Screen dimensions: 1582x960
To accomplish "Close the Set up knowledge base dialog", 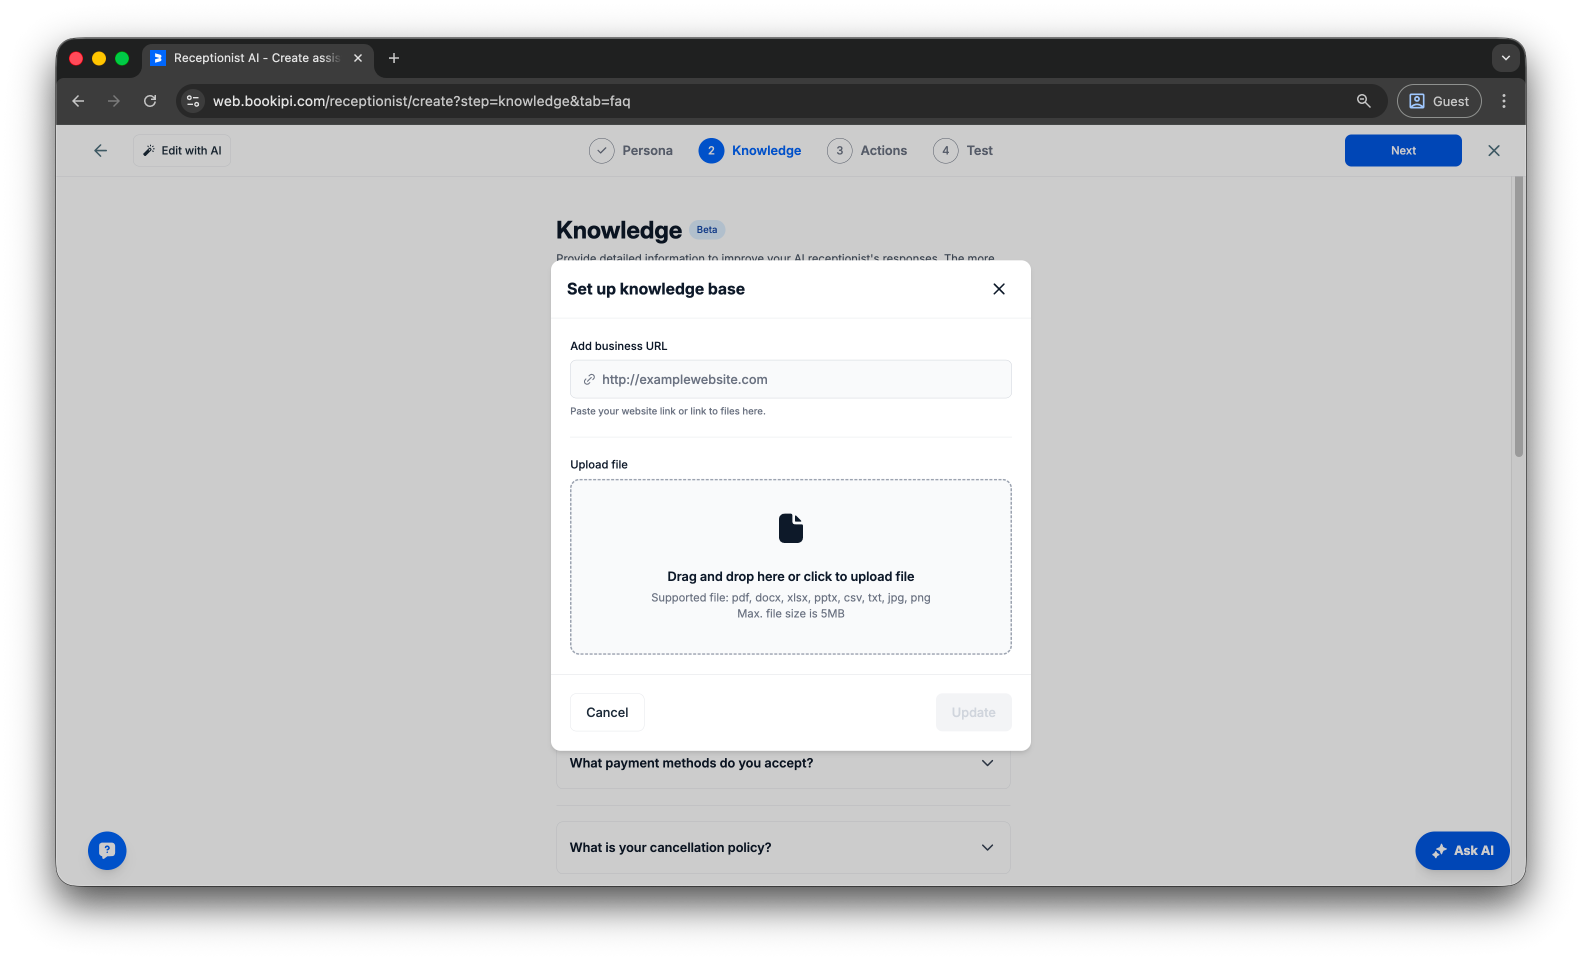I will point(998,289).
